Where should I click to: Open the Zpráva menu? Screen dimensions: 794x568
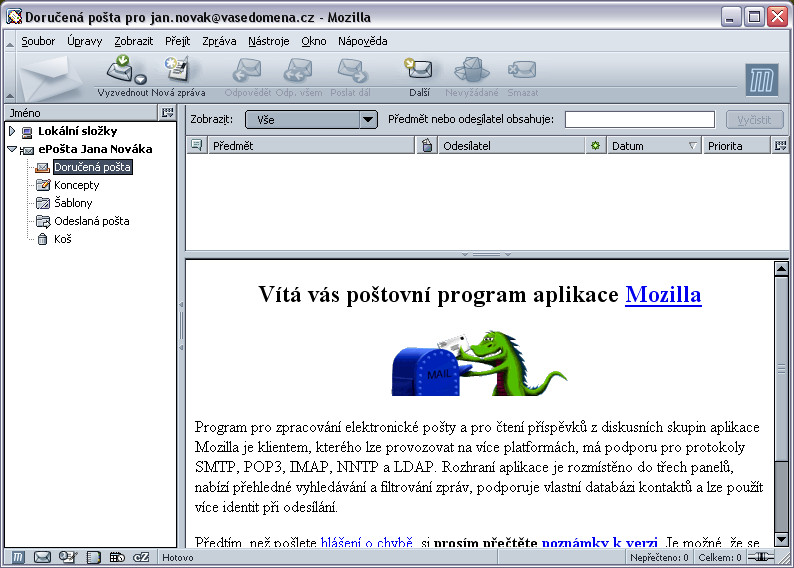click(219, 41)
